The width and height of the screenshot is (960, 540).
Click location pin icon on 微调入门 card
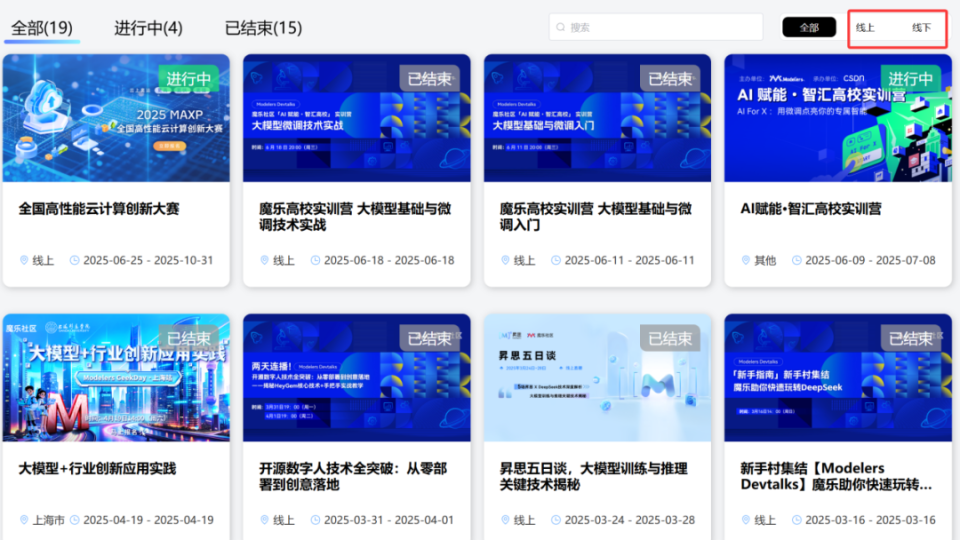[x=505, y=260]
